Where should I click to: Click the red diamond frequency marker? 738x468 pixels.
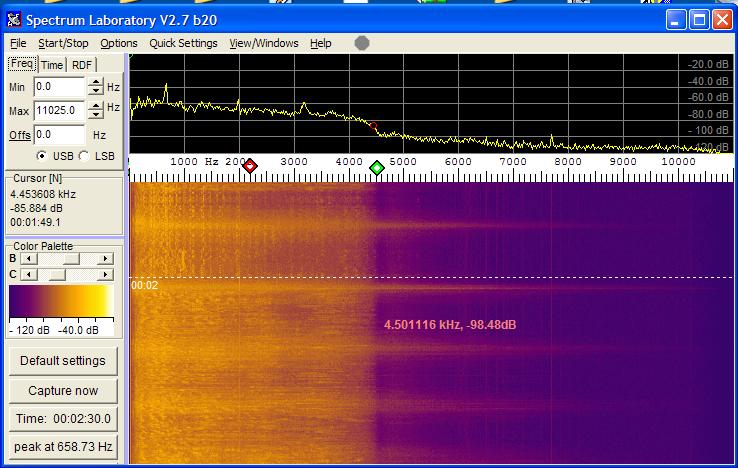250,166
